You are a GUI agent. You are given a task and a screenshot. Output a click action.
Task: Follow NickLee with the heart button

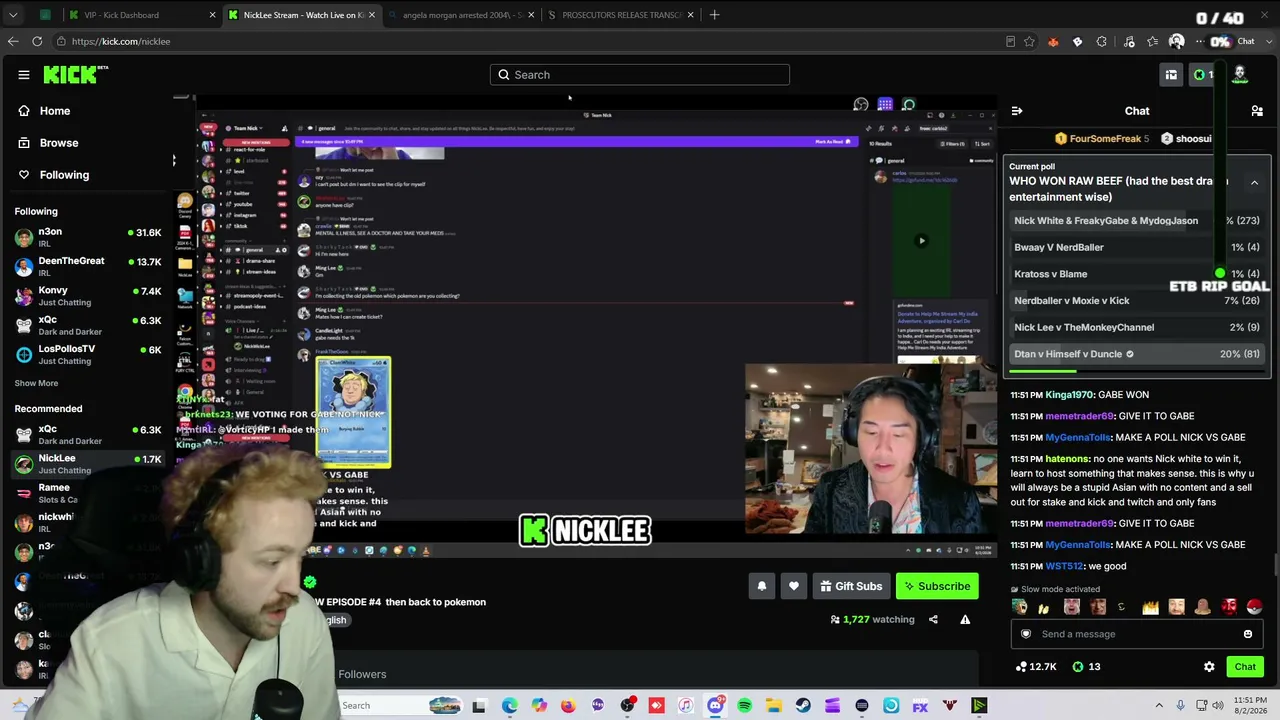pyautogui.click(x=794, y=587)
